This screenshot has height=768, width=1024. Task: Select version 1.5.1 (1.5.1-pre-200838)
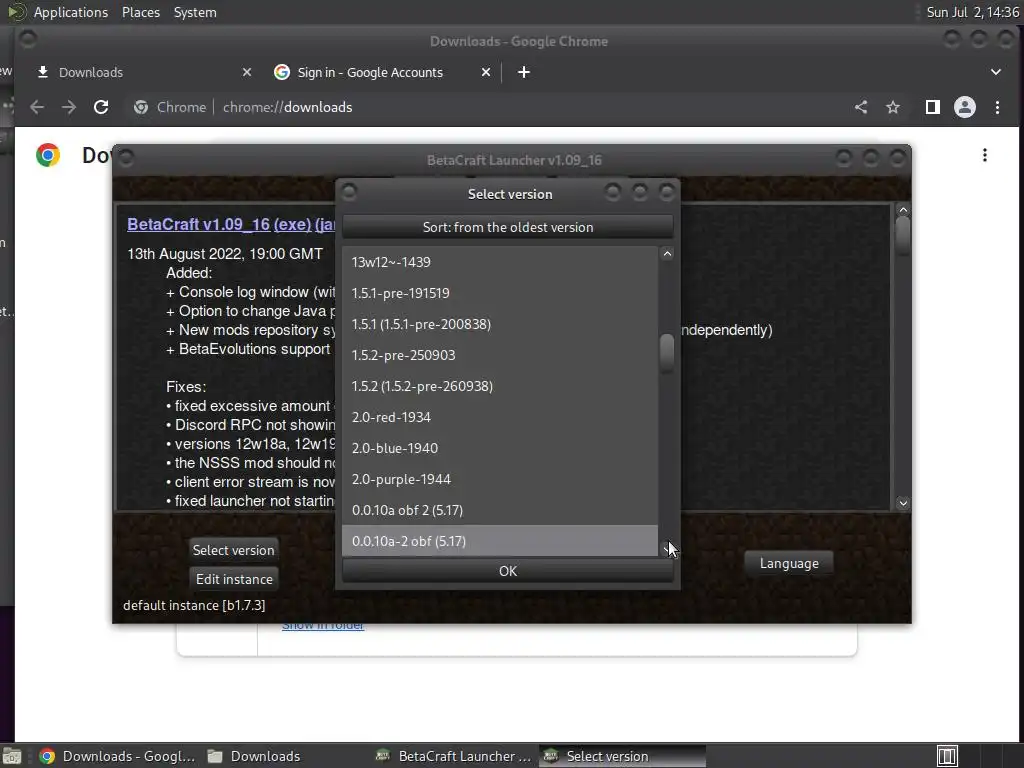[x=500, y=324]
